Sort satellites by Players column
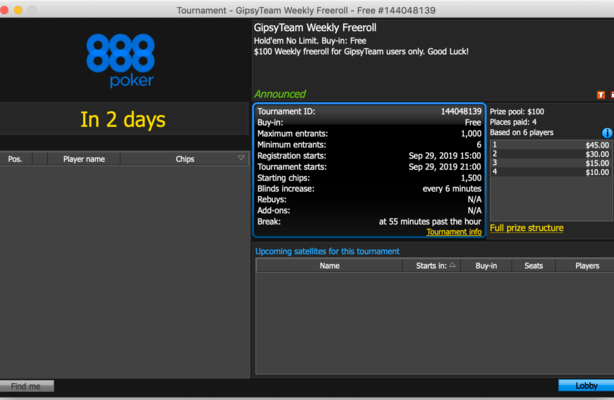 587,266
